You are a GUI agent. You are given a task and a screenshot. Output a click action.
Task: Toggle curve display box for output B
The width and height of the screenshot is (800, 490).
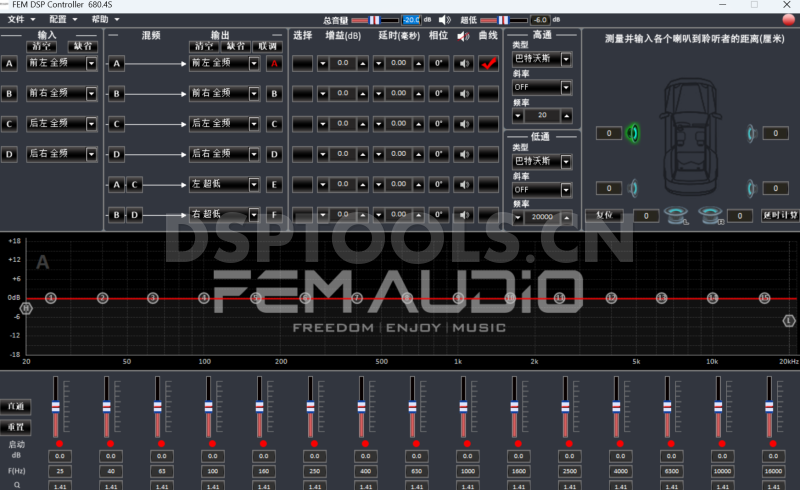(488, 94)
